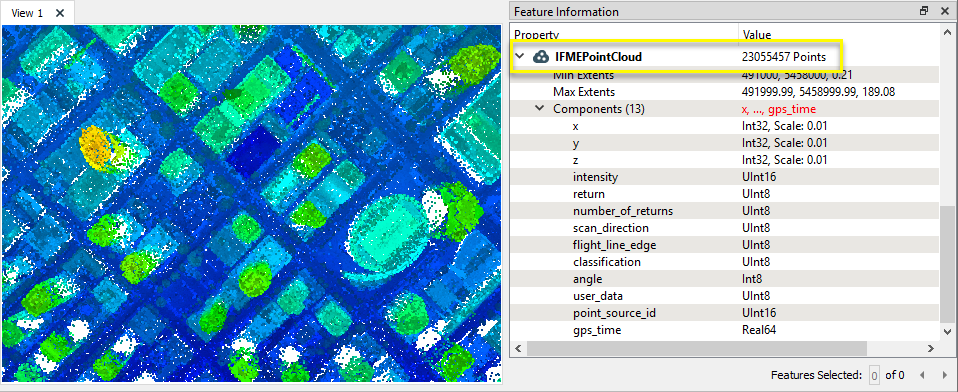Select the classification component row
Viewport: 958px width, 392px height.
pyautogui.click(x=725, y=262)
